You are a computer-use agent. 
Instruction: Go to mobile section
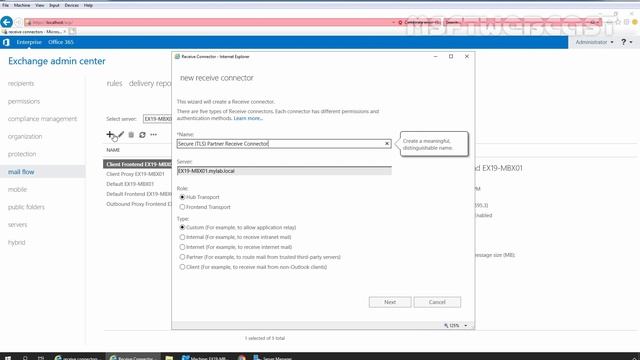tap(17, 189)
